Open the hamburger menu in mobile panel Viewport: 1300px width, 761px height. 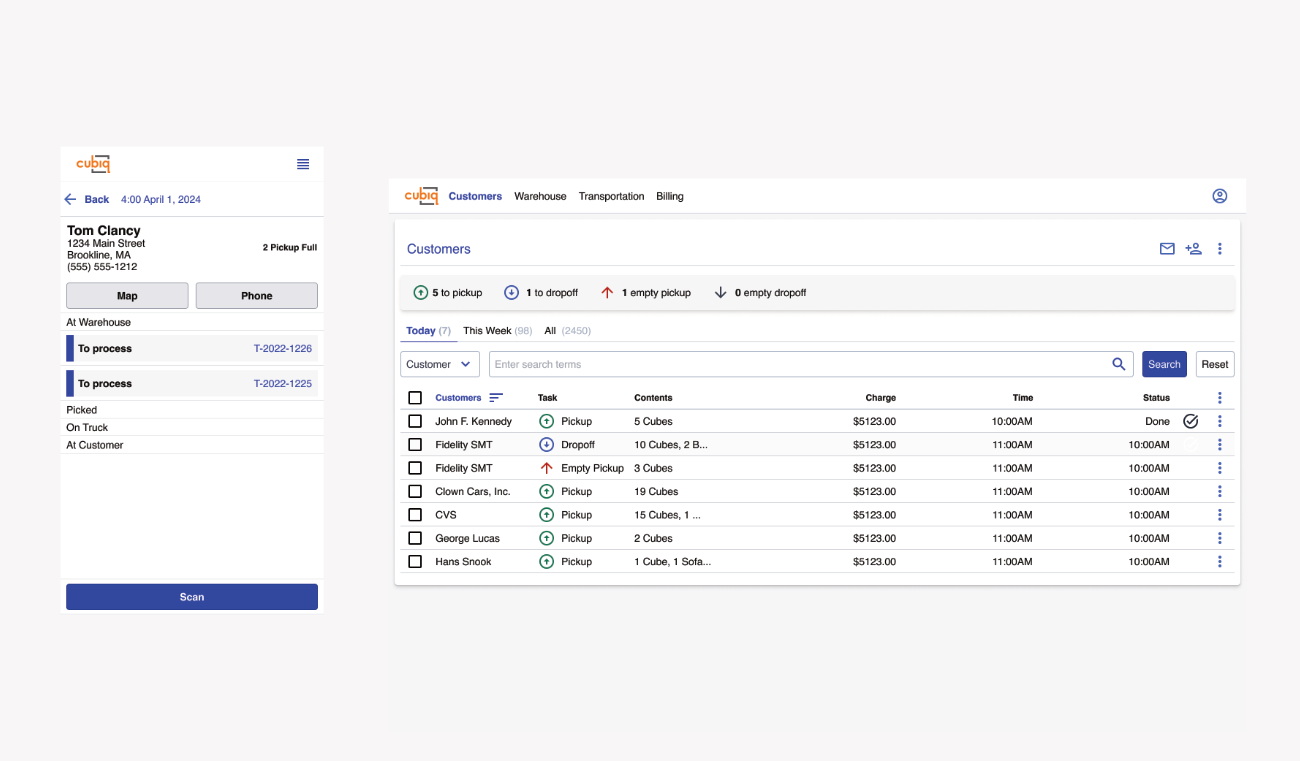coord(303,164)
